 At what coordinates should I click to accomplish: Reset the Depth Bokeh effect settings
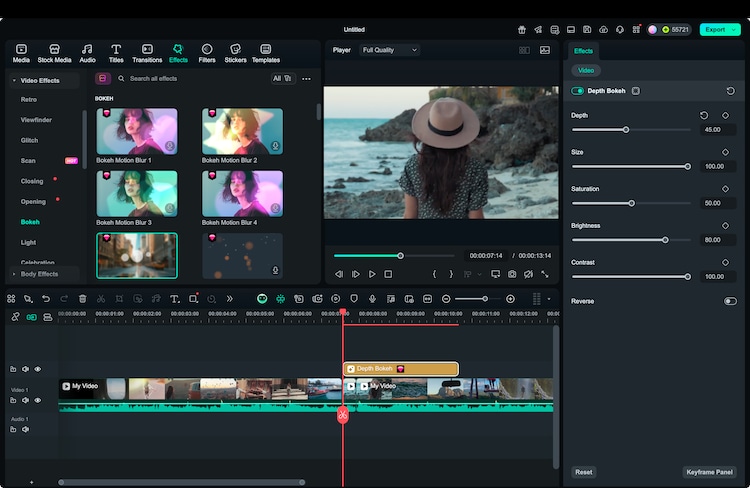[730, 91]
